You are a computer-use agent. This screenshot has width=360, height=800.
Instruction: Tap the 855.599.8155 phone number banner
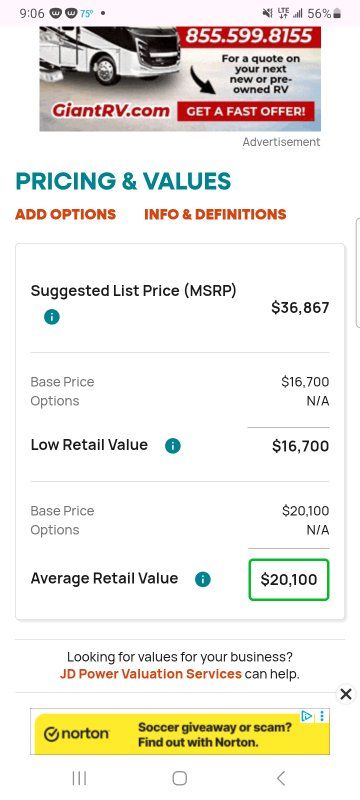pyautogui.click(x=248, y=36)
